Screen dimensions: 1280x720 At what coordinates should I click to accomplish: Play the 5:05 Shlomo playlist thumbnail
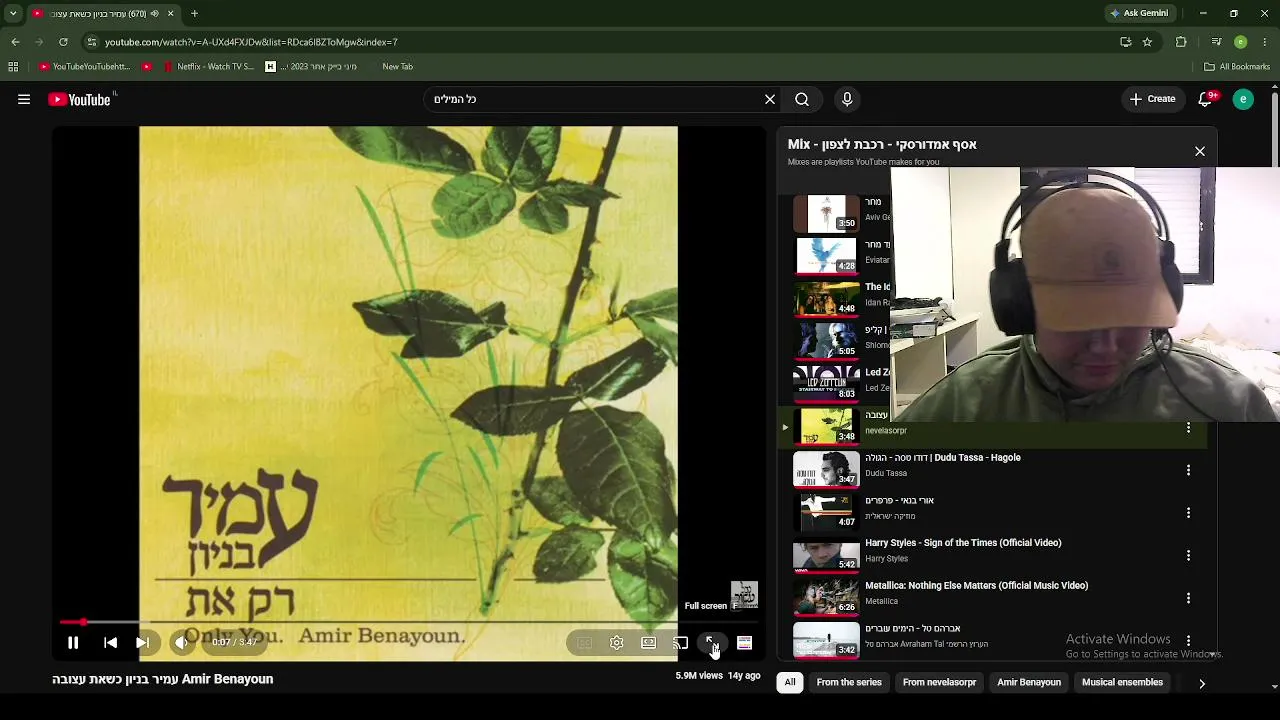(826, 341)
